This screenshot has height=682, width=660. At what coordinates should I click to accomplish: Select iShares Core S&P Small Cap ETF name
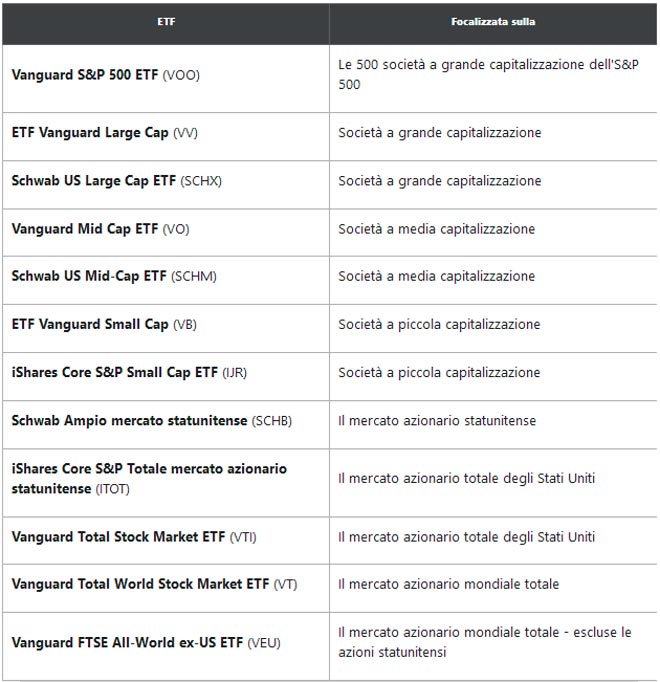pos(129,372)
